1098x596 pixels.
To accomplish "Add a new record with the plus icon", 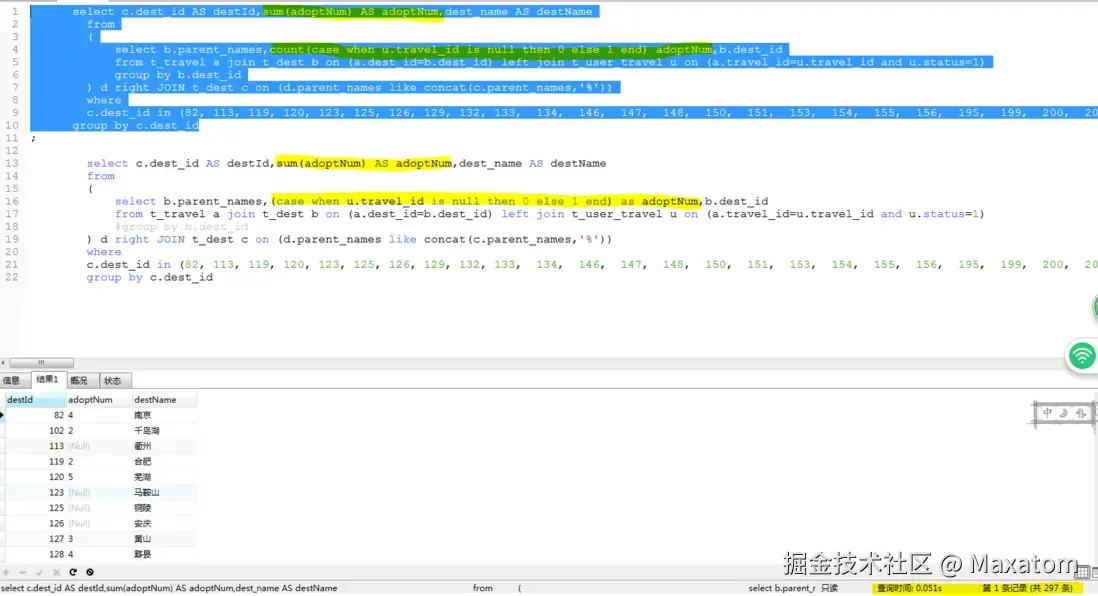I will pos(7,572).
